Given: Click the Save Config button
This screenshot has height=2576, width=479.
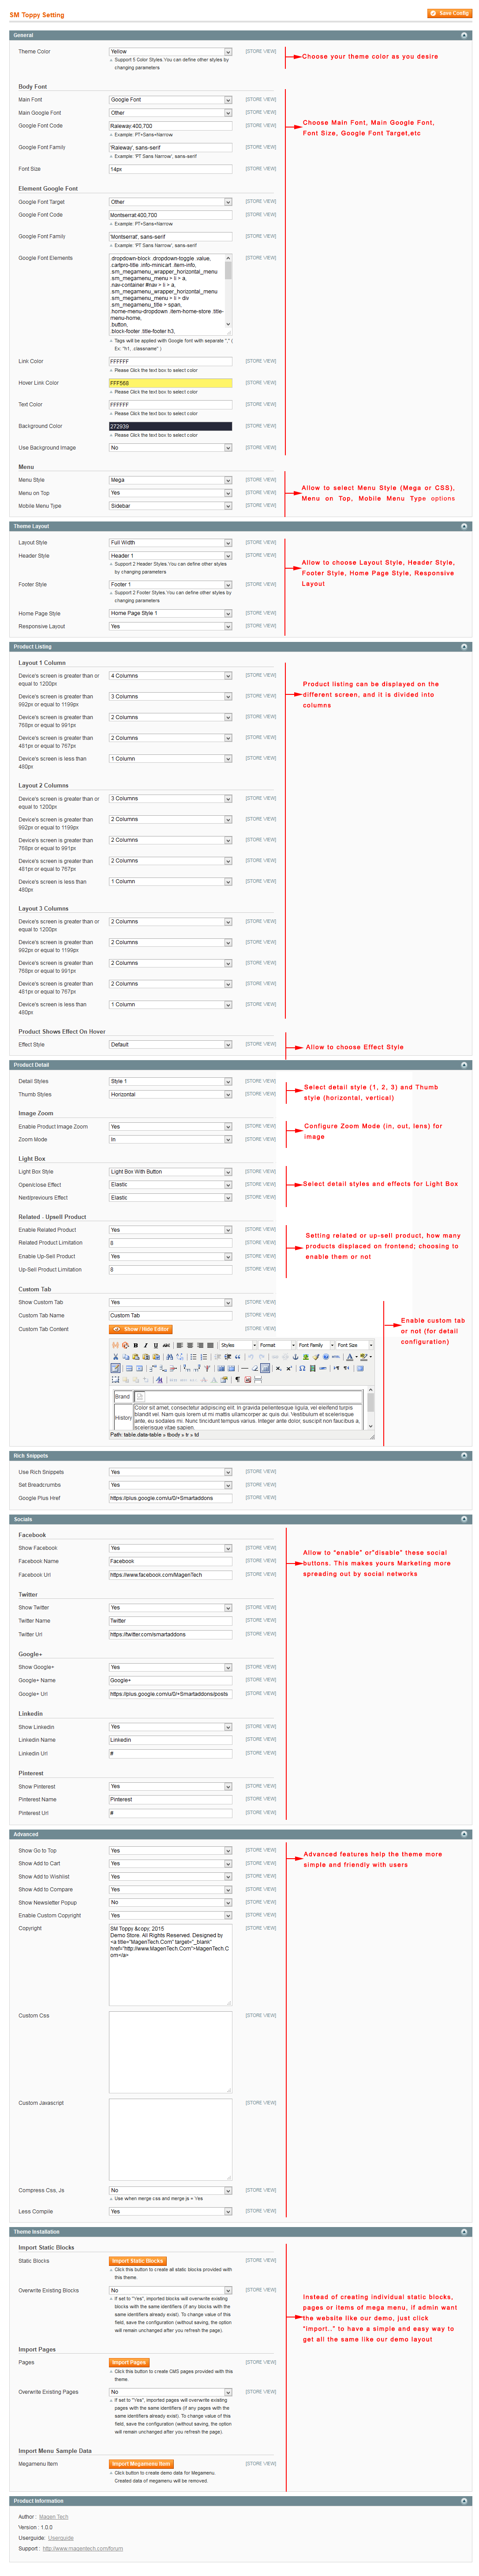Looking at the screenshot, I should [x=449, y=13].
